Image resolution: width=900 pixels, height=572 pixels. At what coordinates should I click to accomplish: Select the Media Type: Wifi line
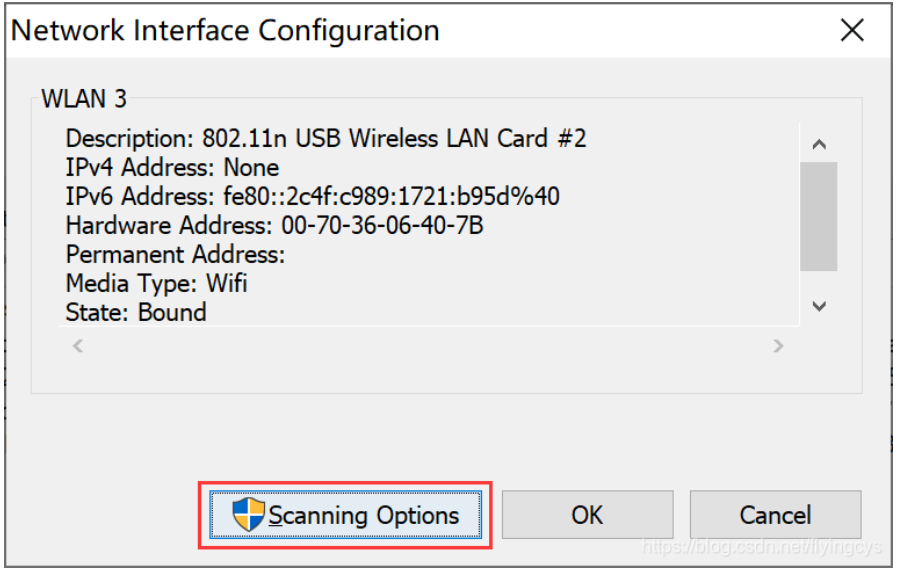156,284
